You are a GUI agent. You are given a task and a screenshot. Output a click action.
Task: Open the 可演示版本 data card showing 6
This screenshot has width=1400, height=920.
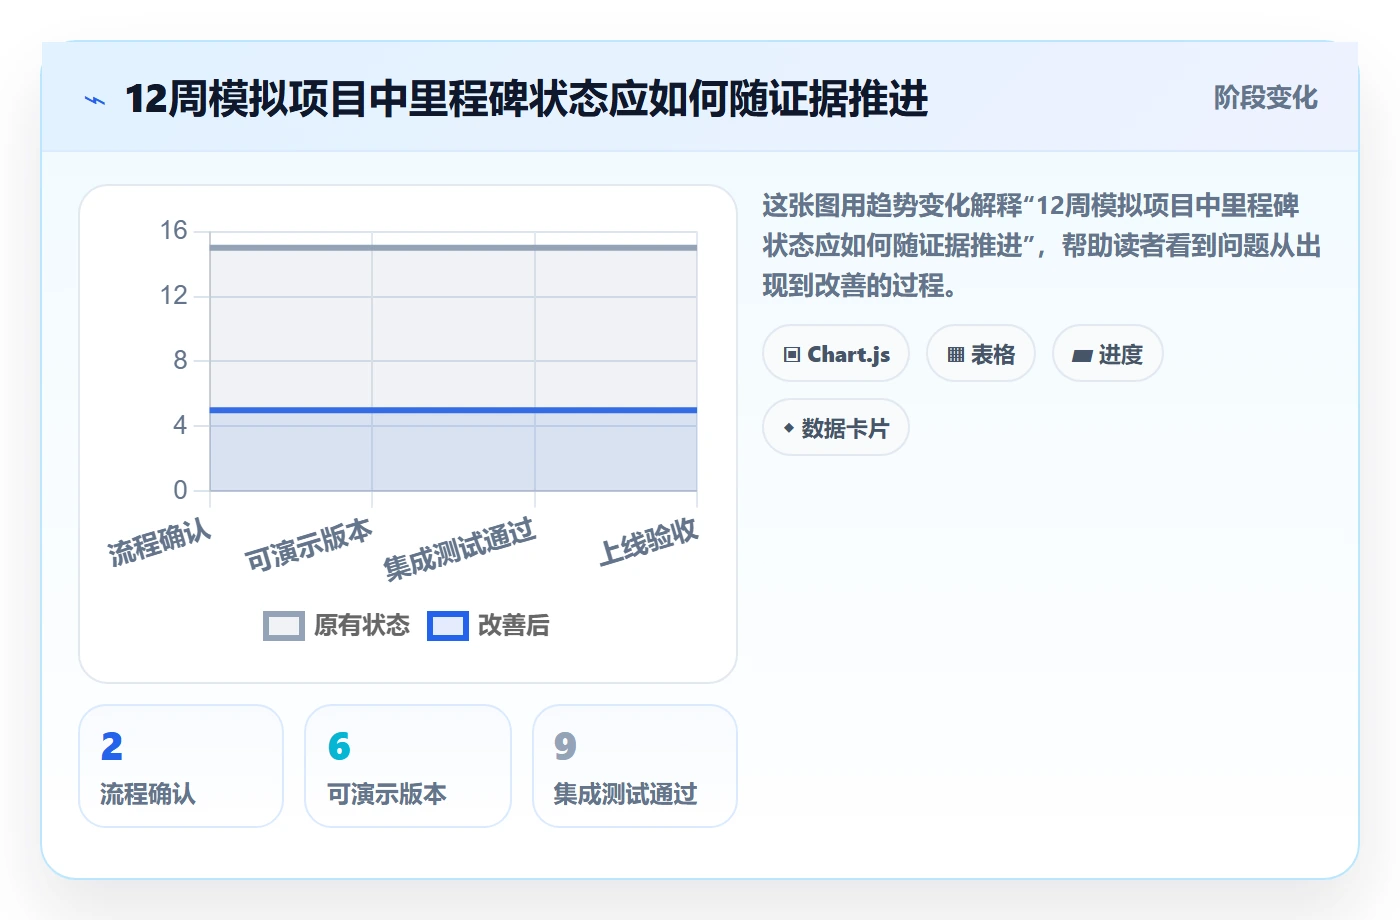[x=408, y=766]
